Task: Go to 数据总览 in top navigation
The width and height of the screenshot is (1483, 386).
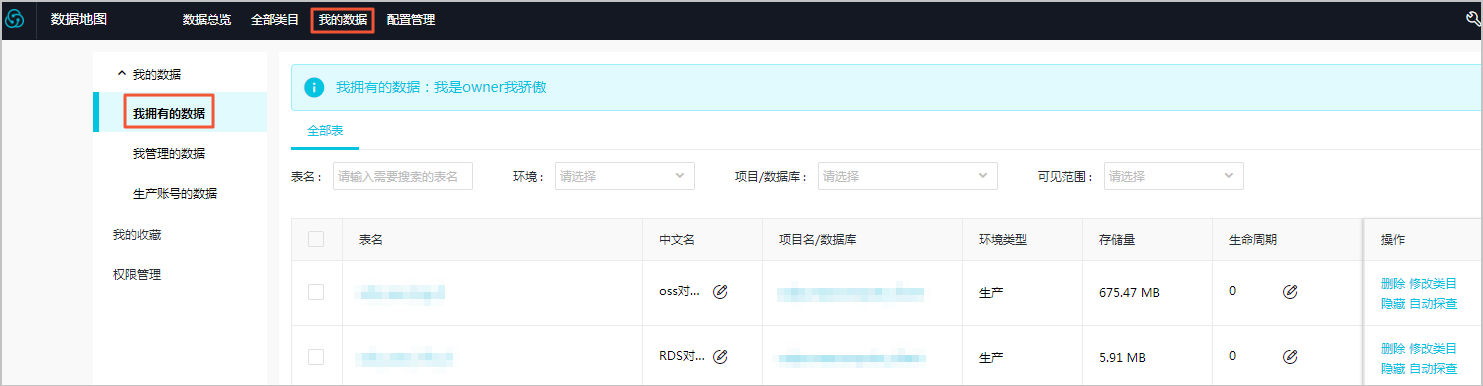Action: tap(207, 19)
